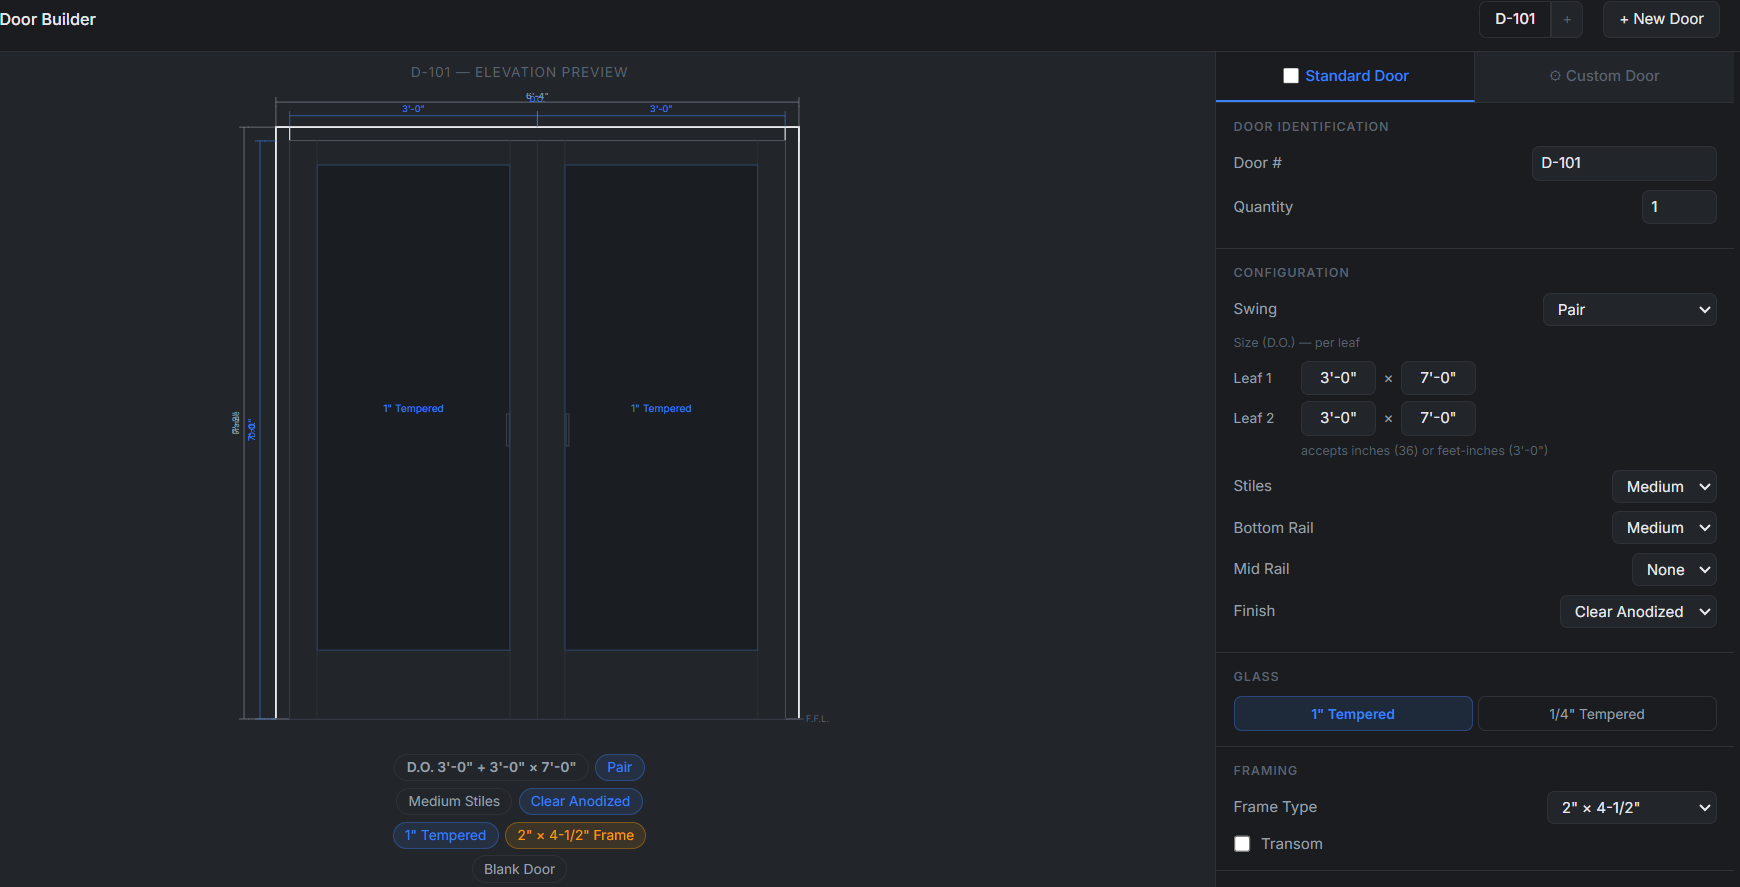This screenshot has height=887, width=1740.
Task: Switch to the Standard Door tab
Action: click(1345, 76)
